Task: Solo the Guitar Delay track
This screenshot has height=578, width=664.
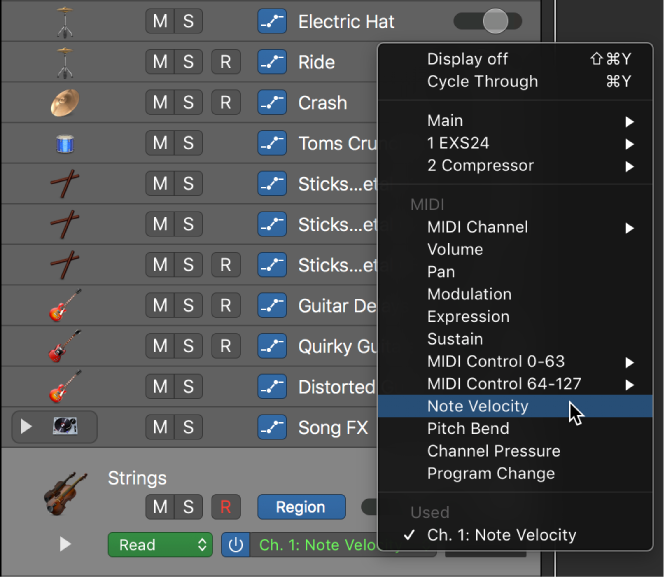Action: (x=188, y=305)
